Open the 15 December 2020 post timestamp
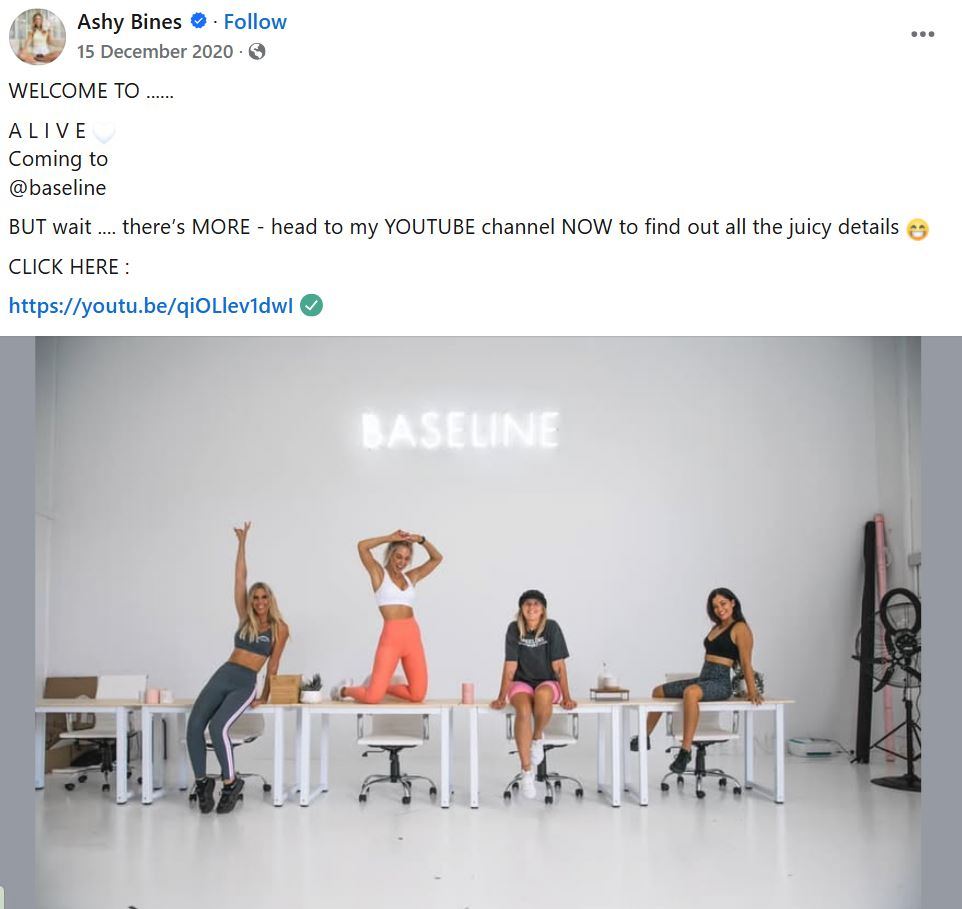Image resolution: width=962 pixels, height=909 pixels. click(x=155, y=52)
